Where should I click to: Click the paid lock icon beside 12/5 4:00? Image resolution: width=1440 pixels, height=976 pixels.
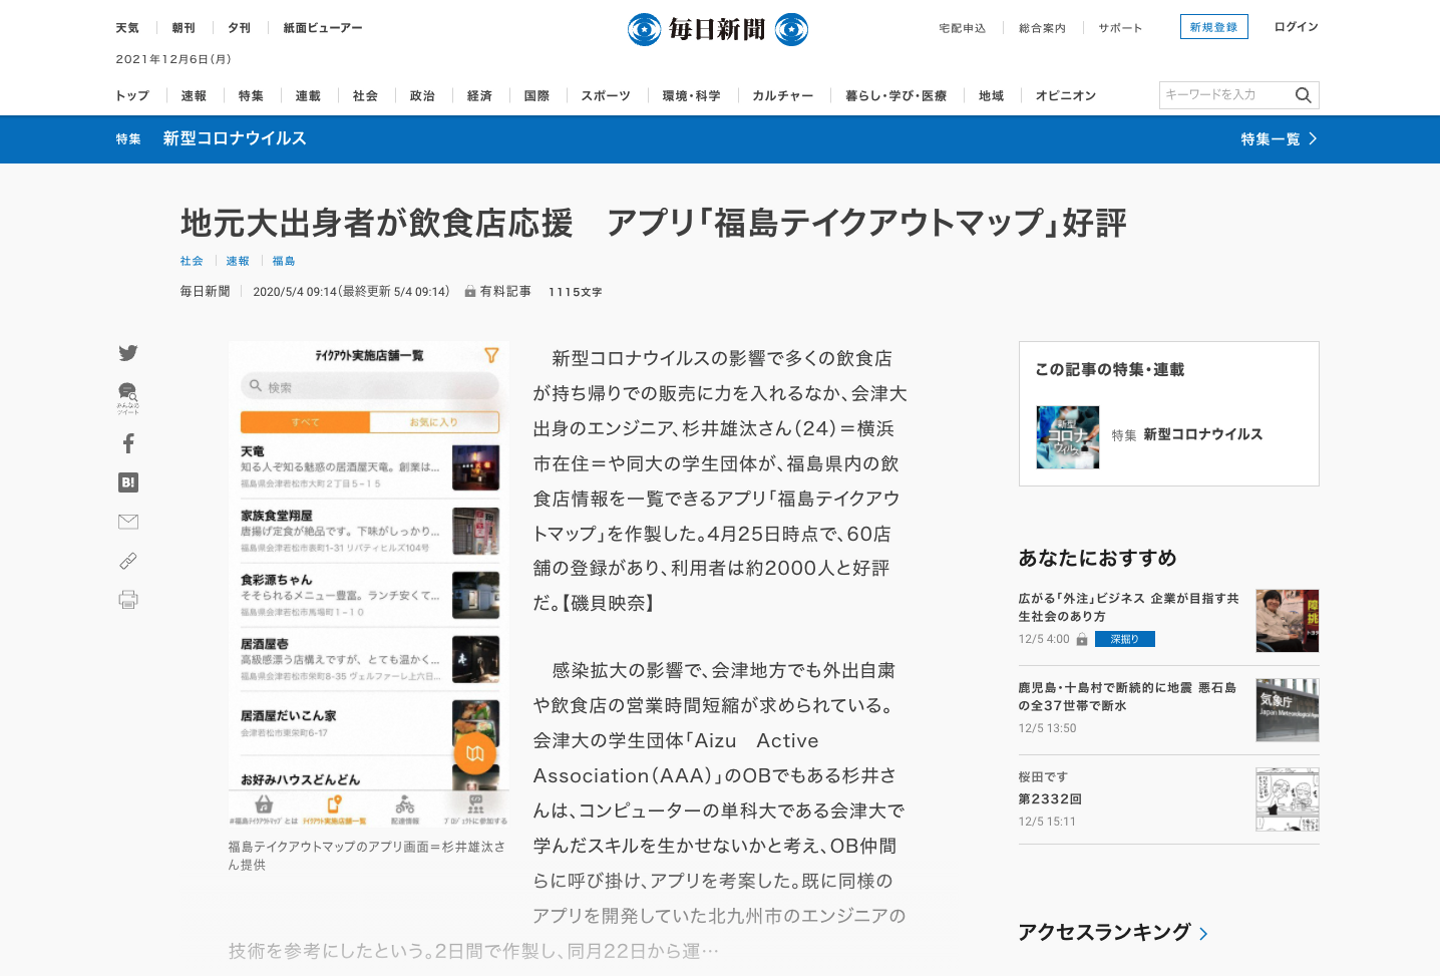[1081, 639]
